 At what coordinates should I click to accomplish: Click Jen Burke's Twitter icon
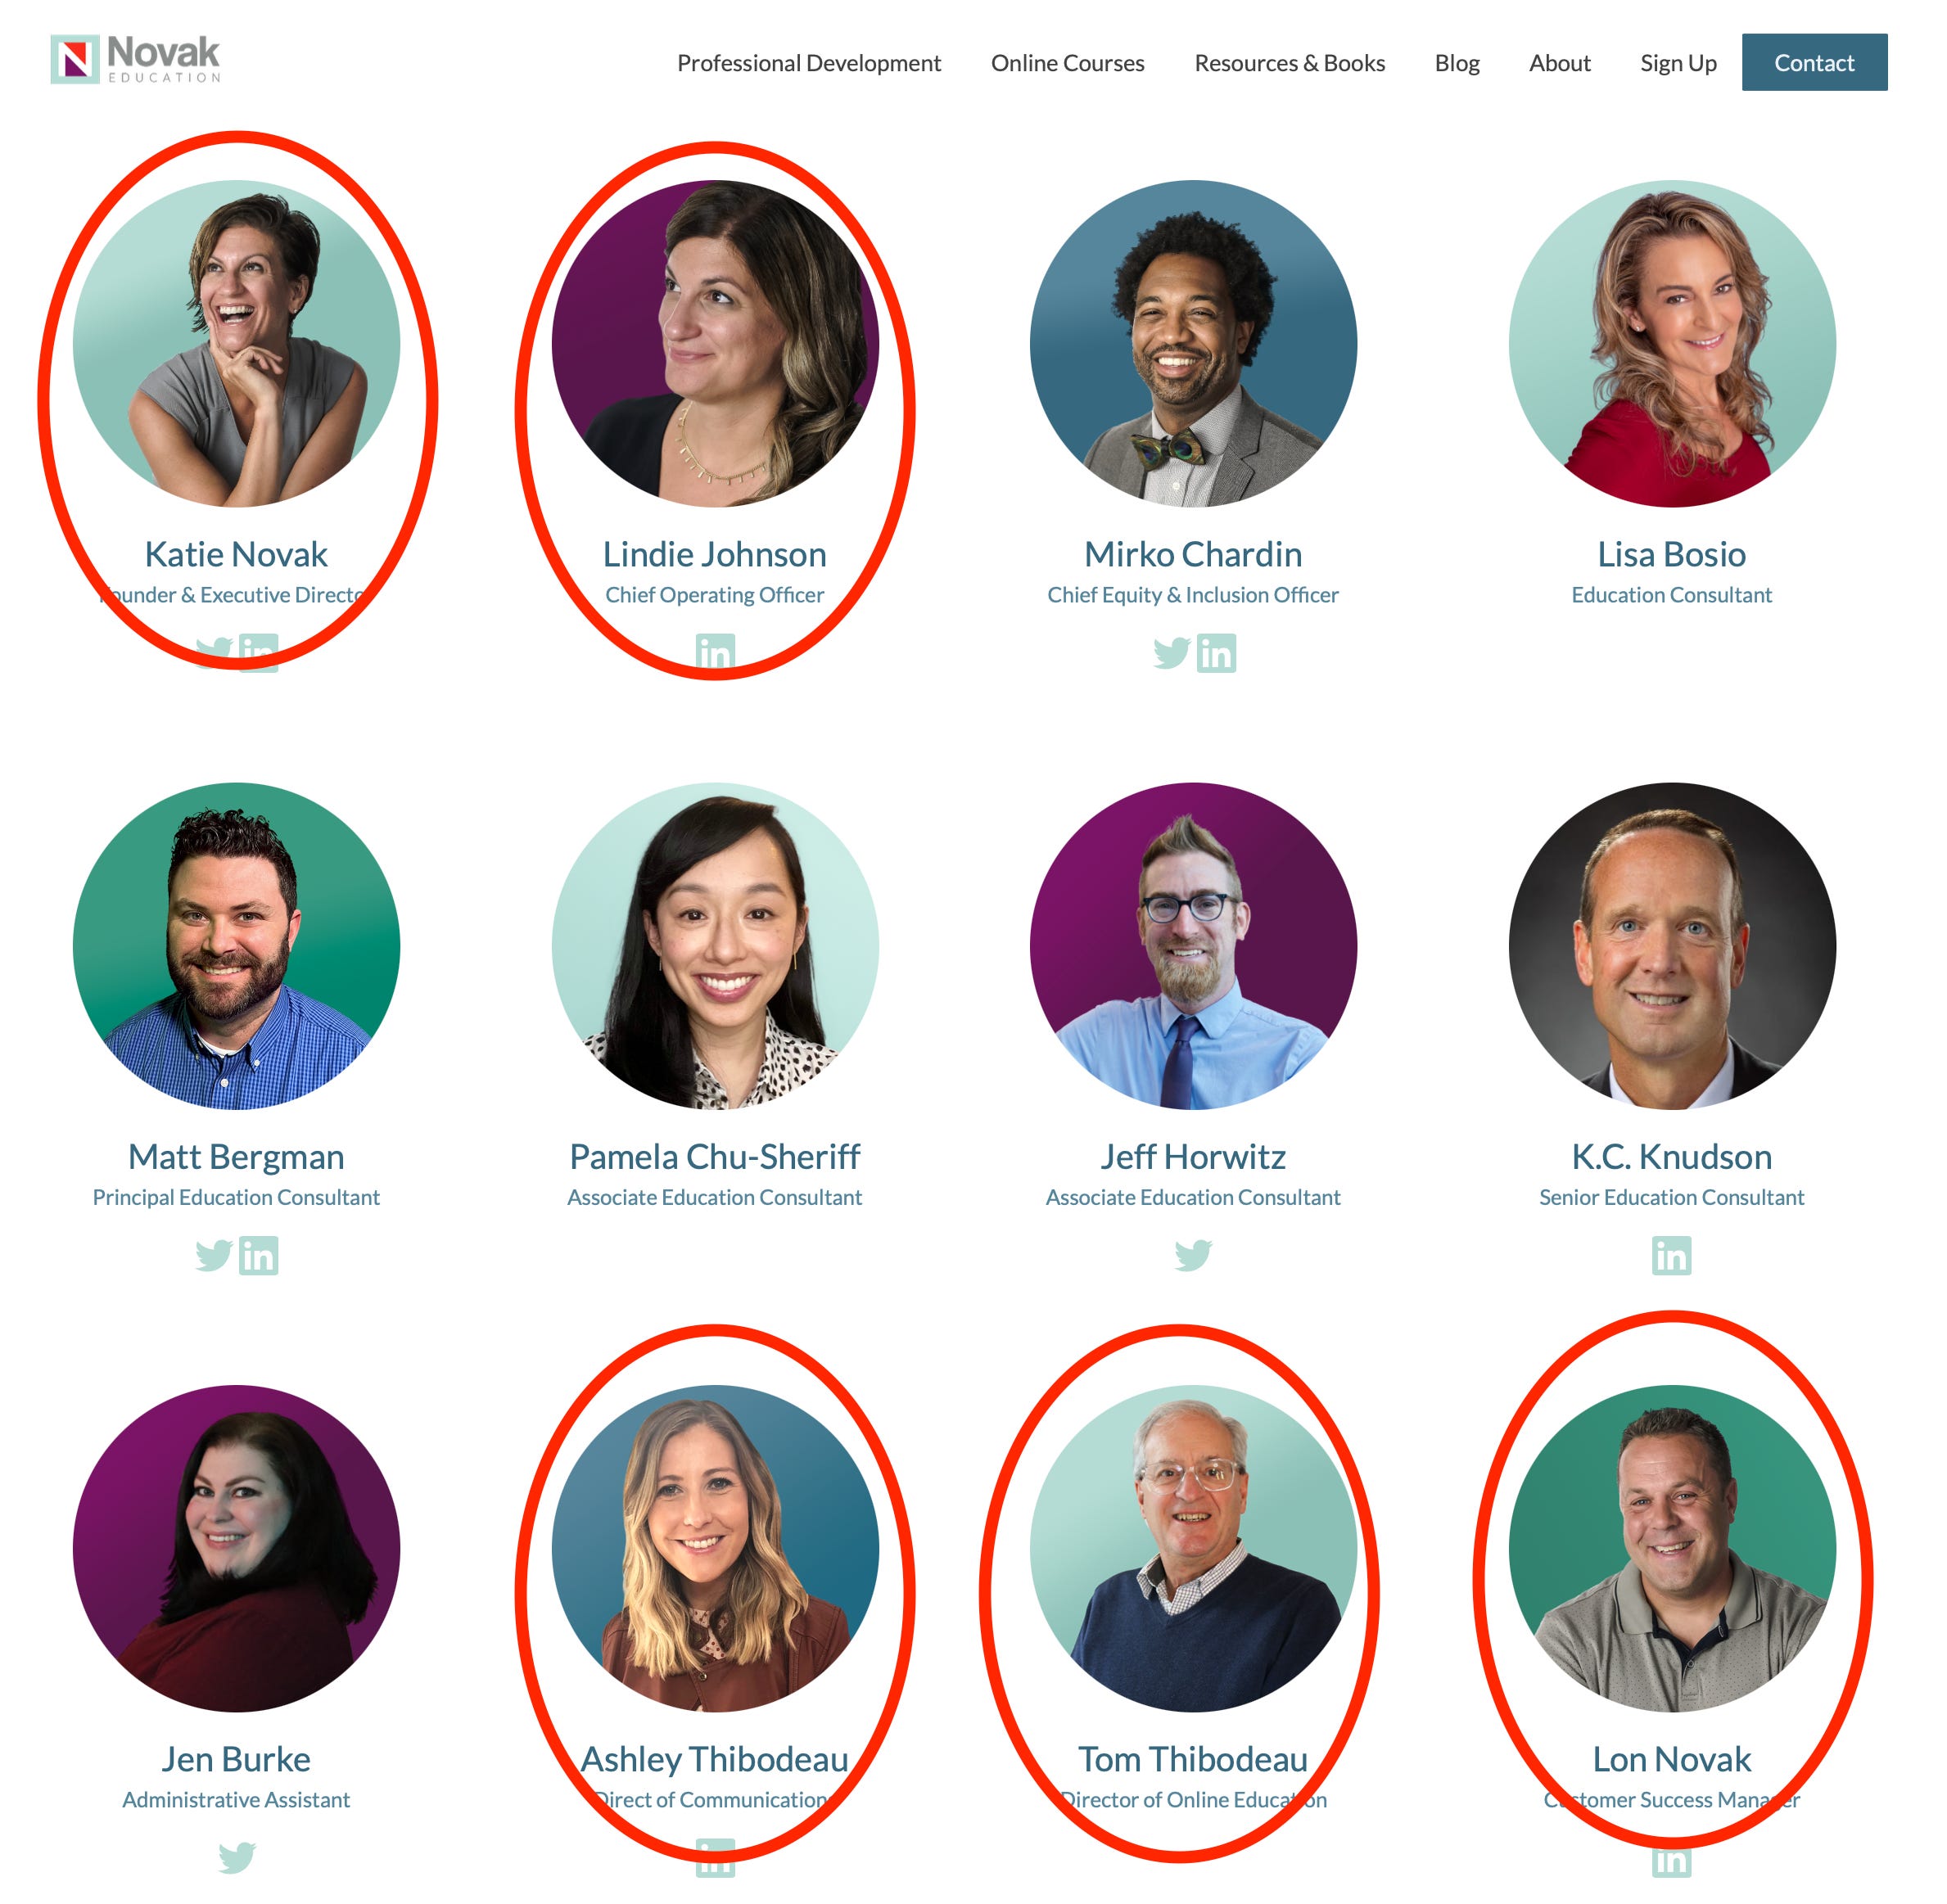[237, 1858]
